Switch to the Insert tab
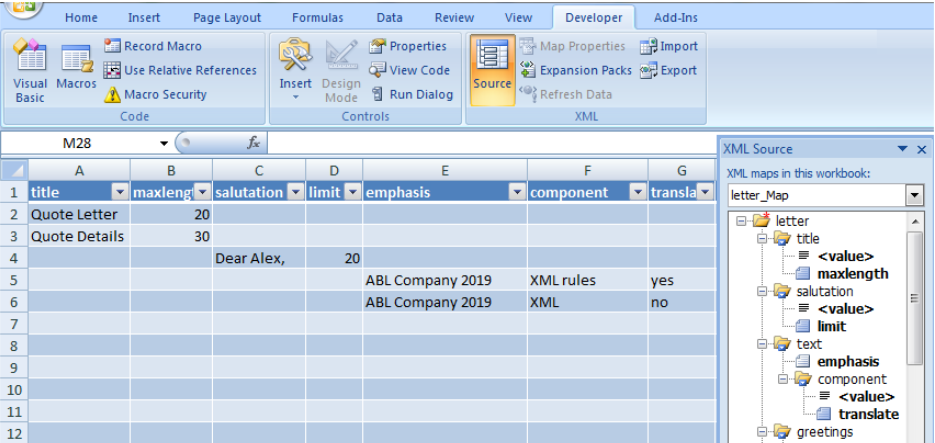 click(x=144, y=18)
